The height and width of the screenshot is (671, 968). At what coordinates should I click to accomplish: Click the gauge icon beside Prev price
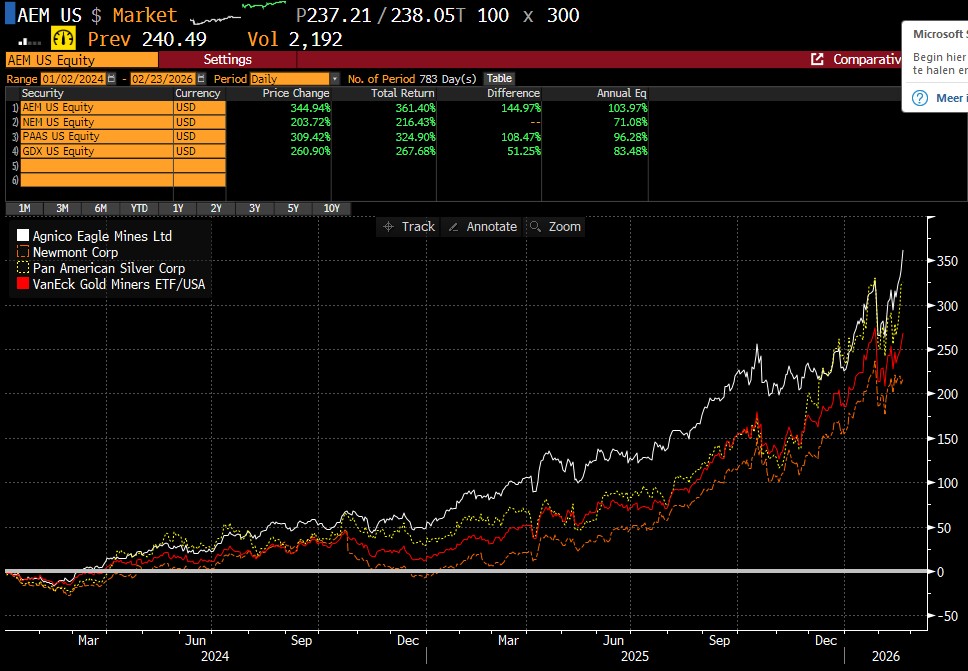click(64, 39)
